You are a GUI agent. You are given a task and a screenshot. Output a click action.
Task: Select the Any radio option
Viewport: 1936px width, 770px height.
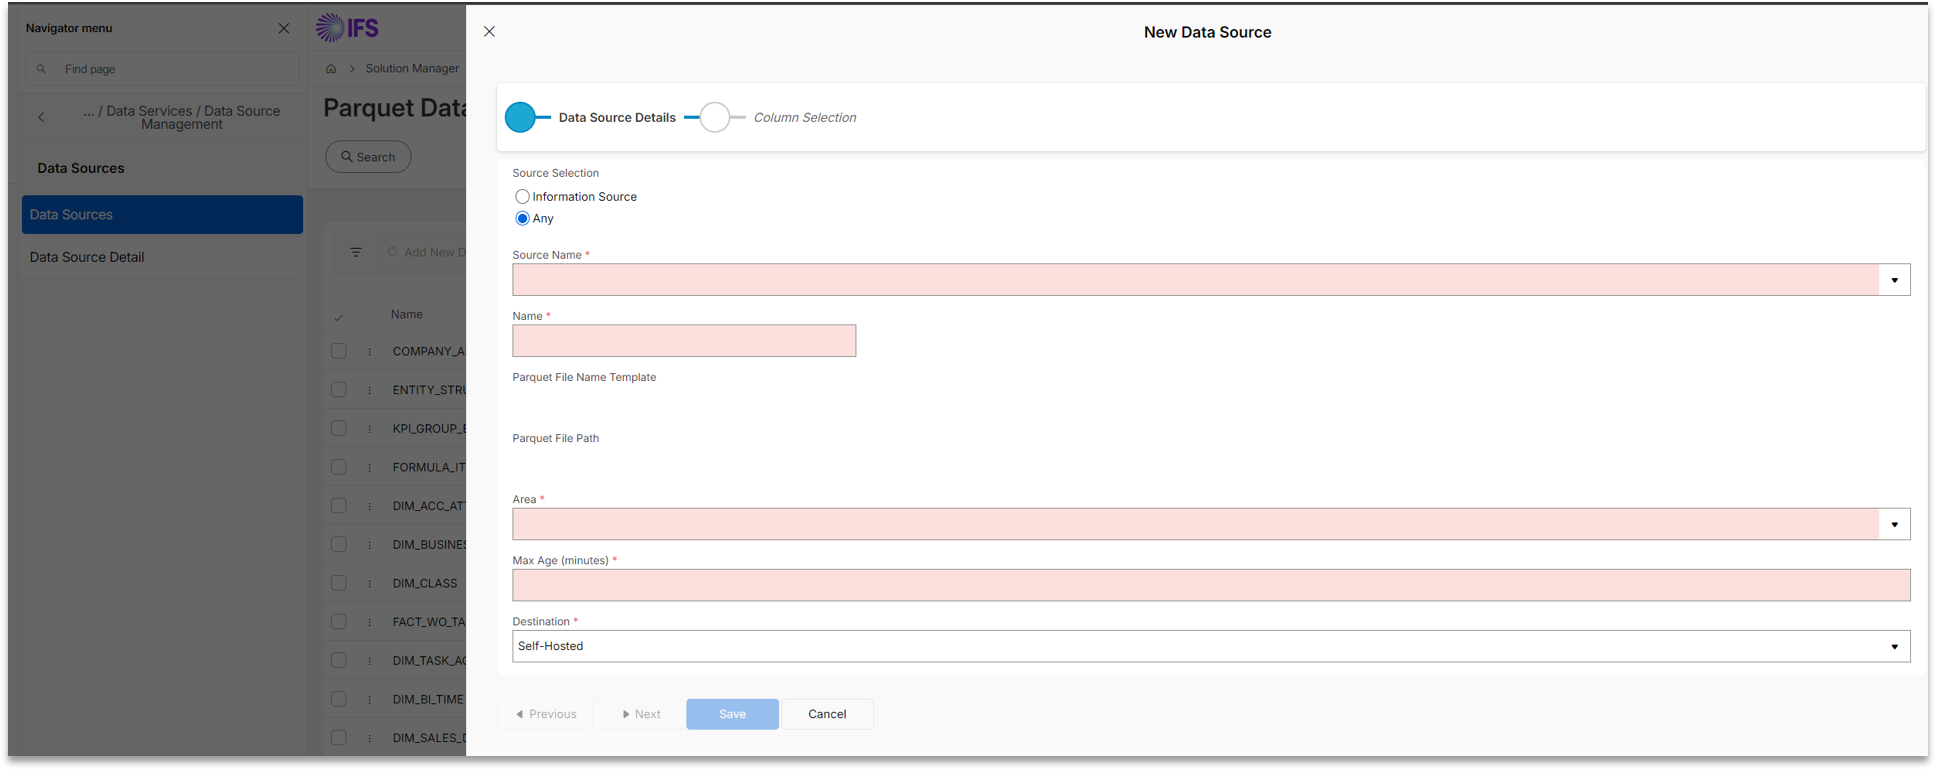[522, 218]
